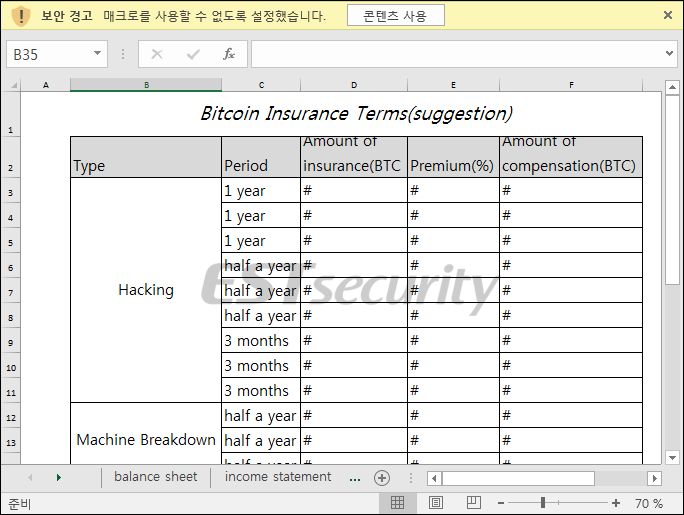Screen dimensions: 684x515
Task: Click the # premium cell in row 4
Action: coord(453,215)
